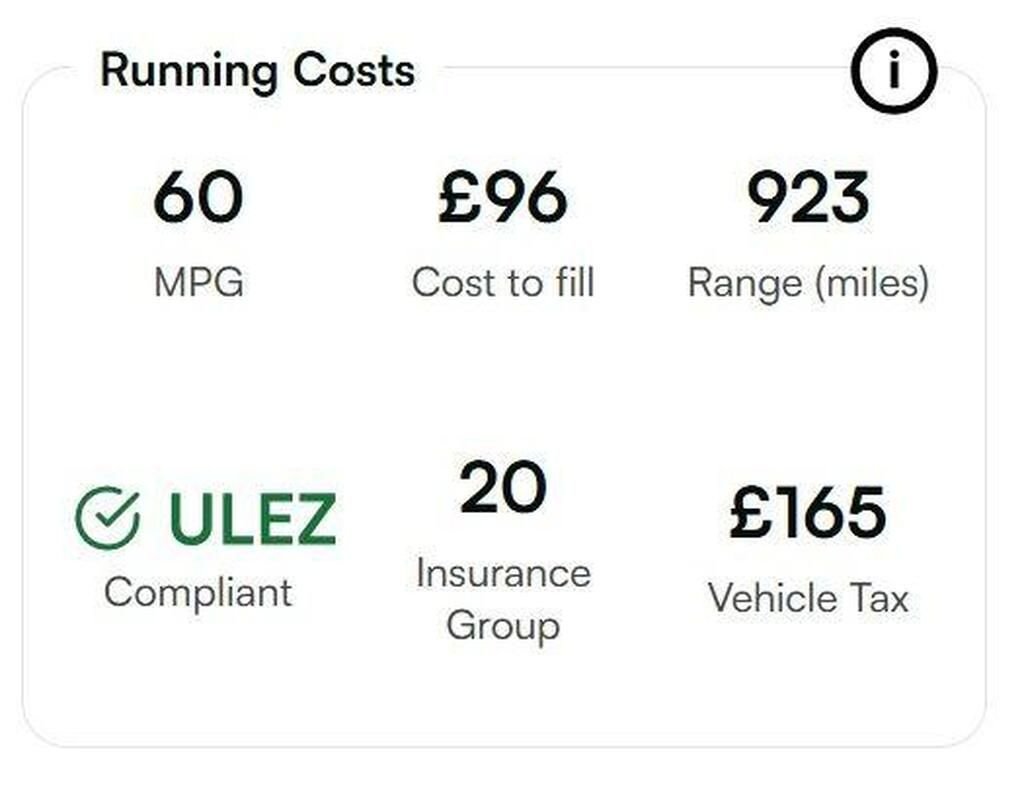
Task: Click the word Insurance
Action: 503,573
